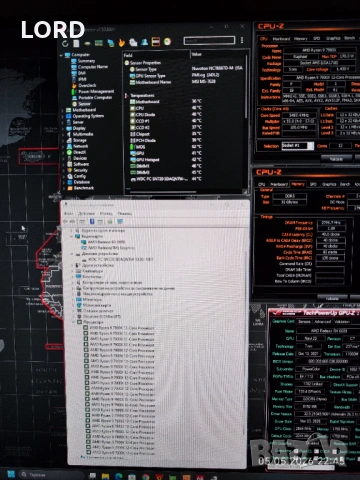The width and height of the screenshot is (360, 480).
Task: Click the monitor scan icon in Device Manager toolbar
Action: coord(120,222)
